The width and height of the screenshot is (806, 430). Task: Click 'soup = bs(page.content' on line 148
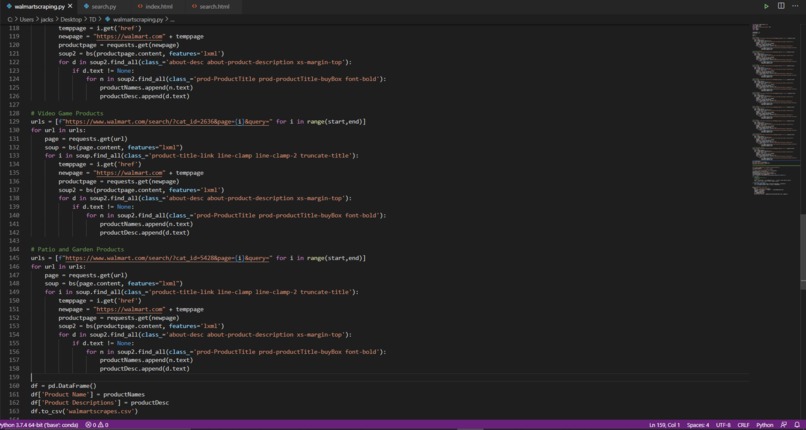pos(84,284)
